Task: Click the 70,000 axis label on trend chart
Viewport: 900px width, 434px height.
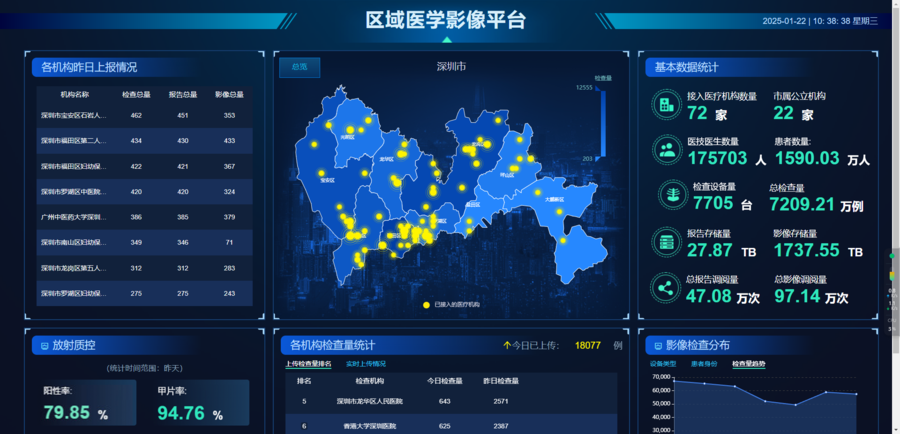Action: coord(662,377)
